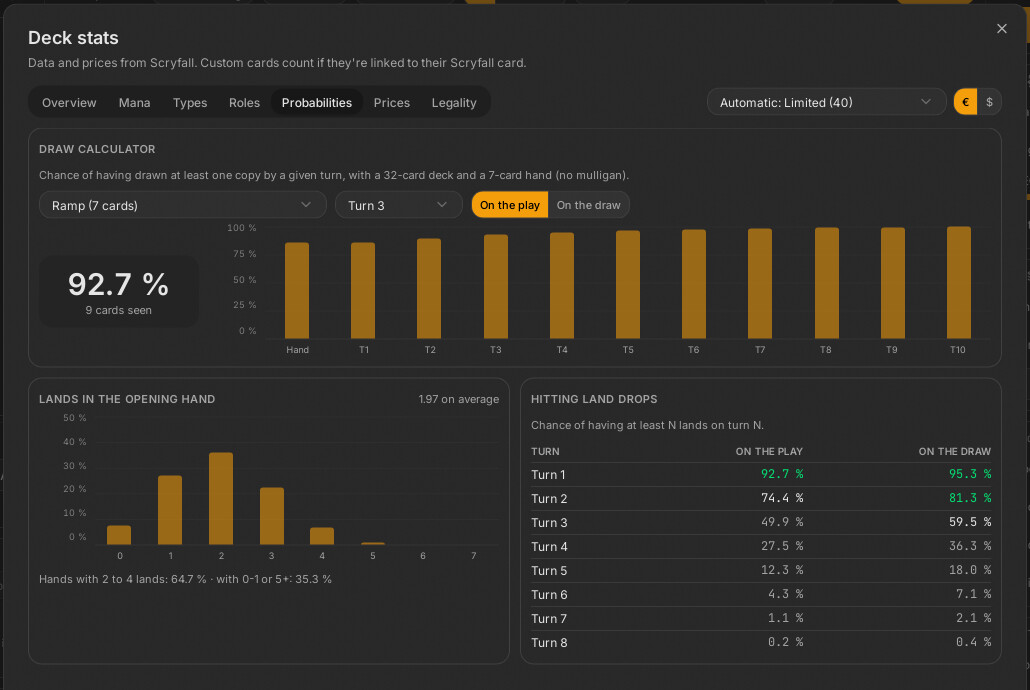Close the Deck stats dialog
The image size is (1030, 690).
pyautogui.click(x=1001, y=28)
